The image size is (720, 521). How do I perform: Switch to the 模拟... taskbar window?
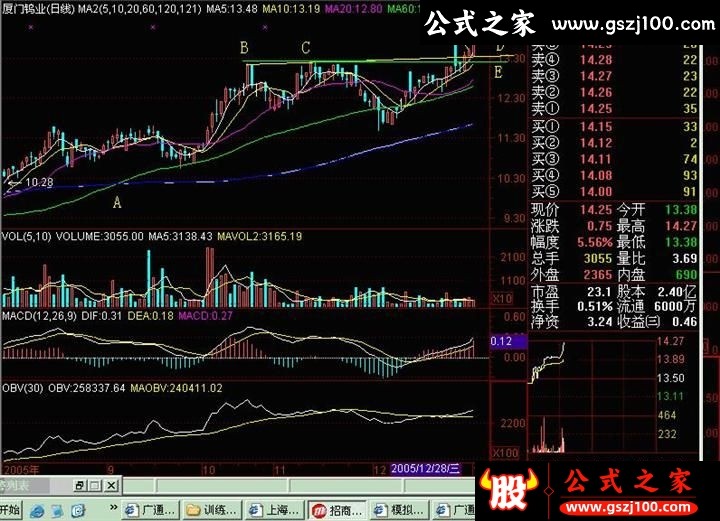tap(399, 510)
